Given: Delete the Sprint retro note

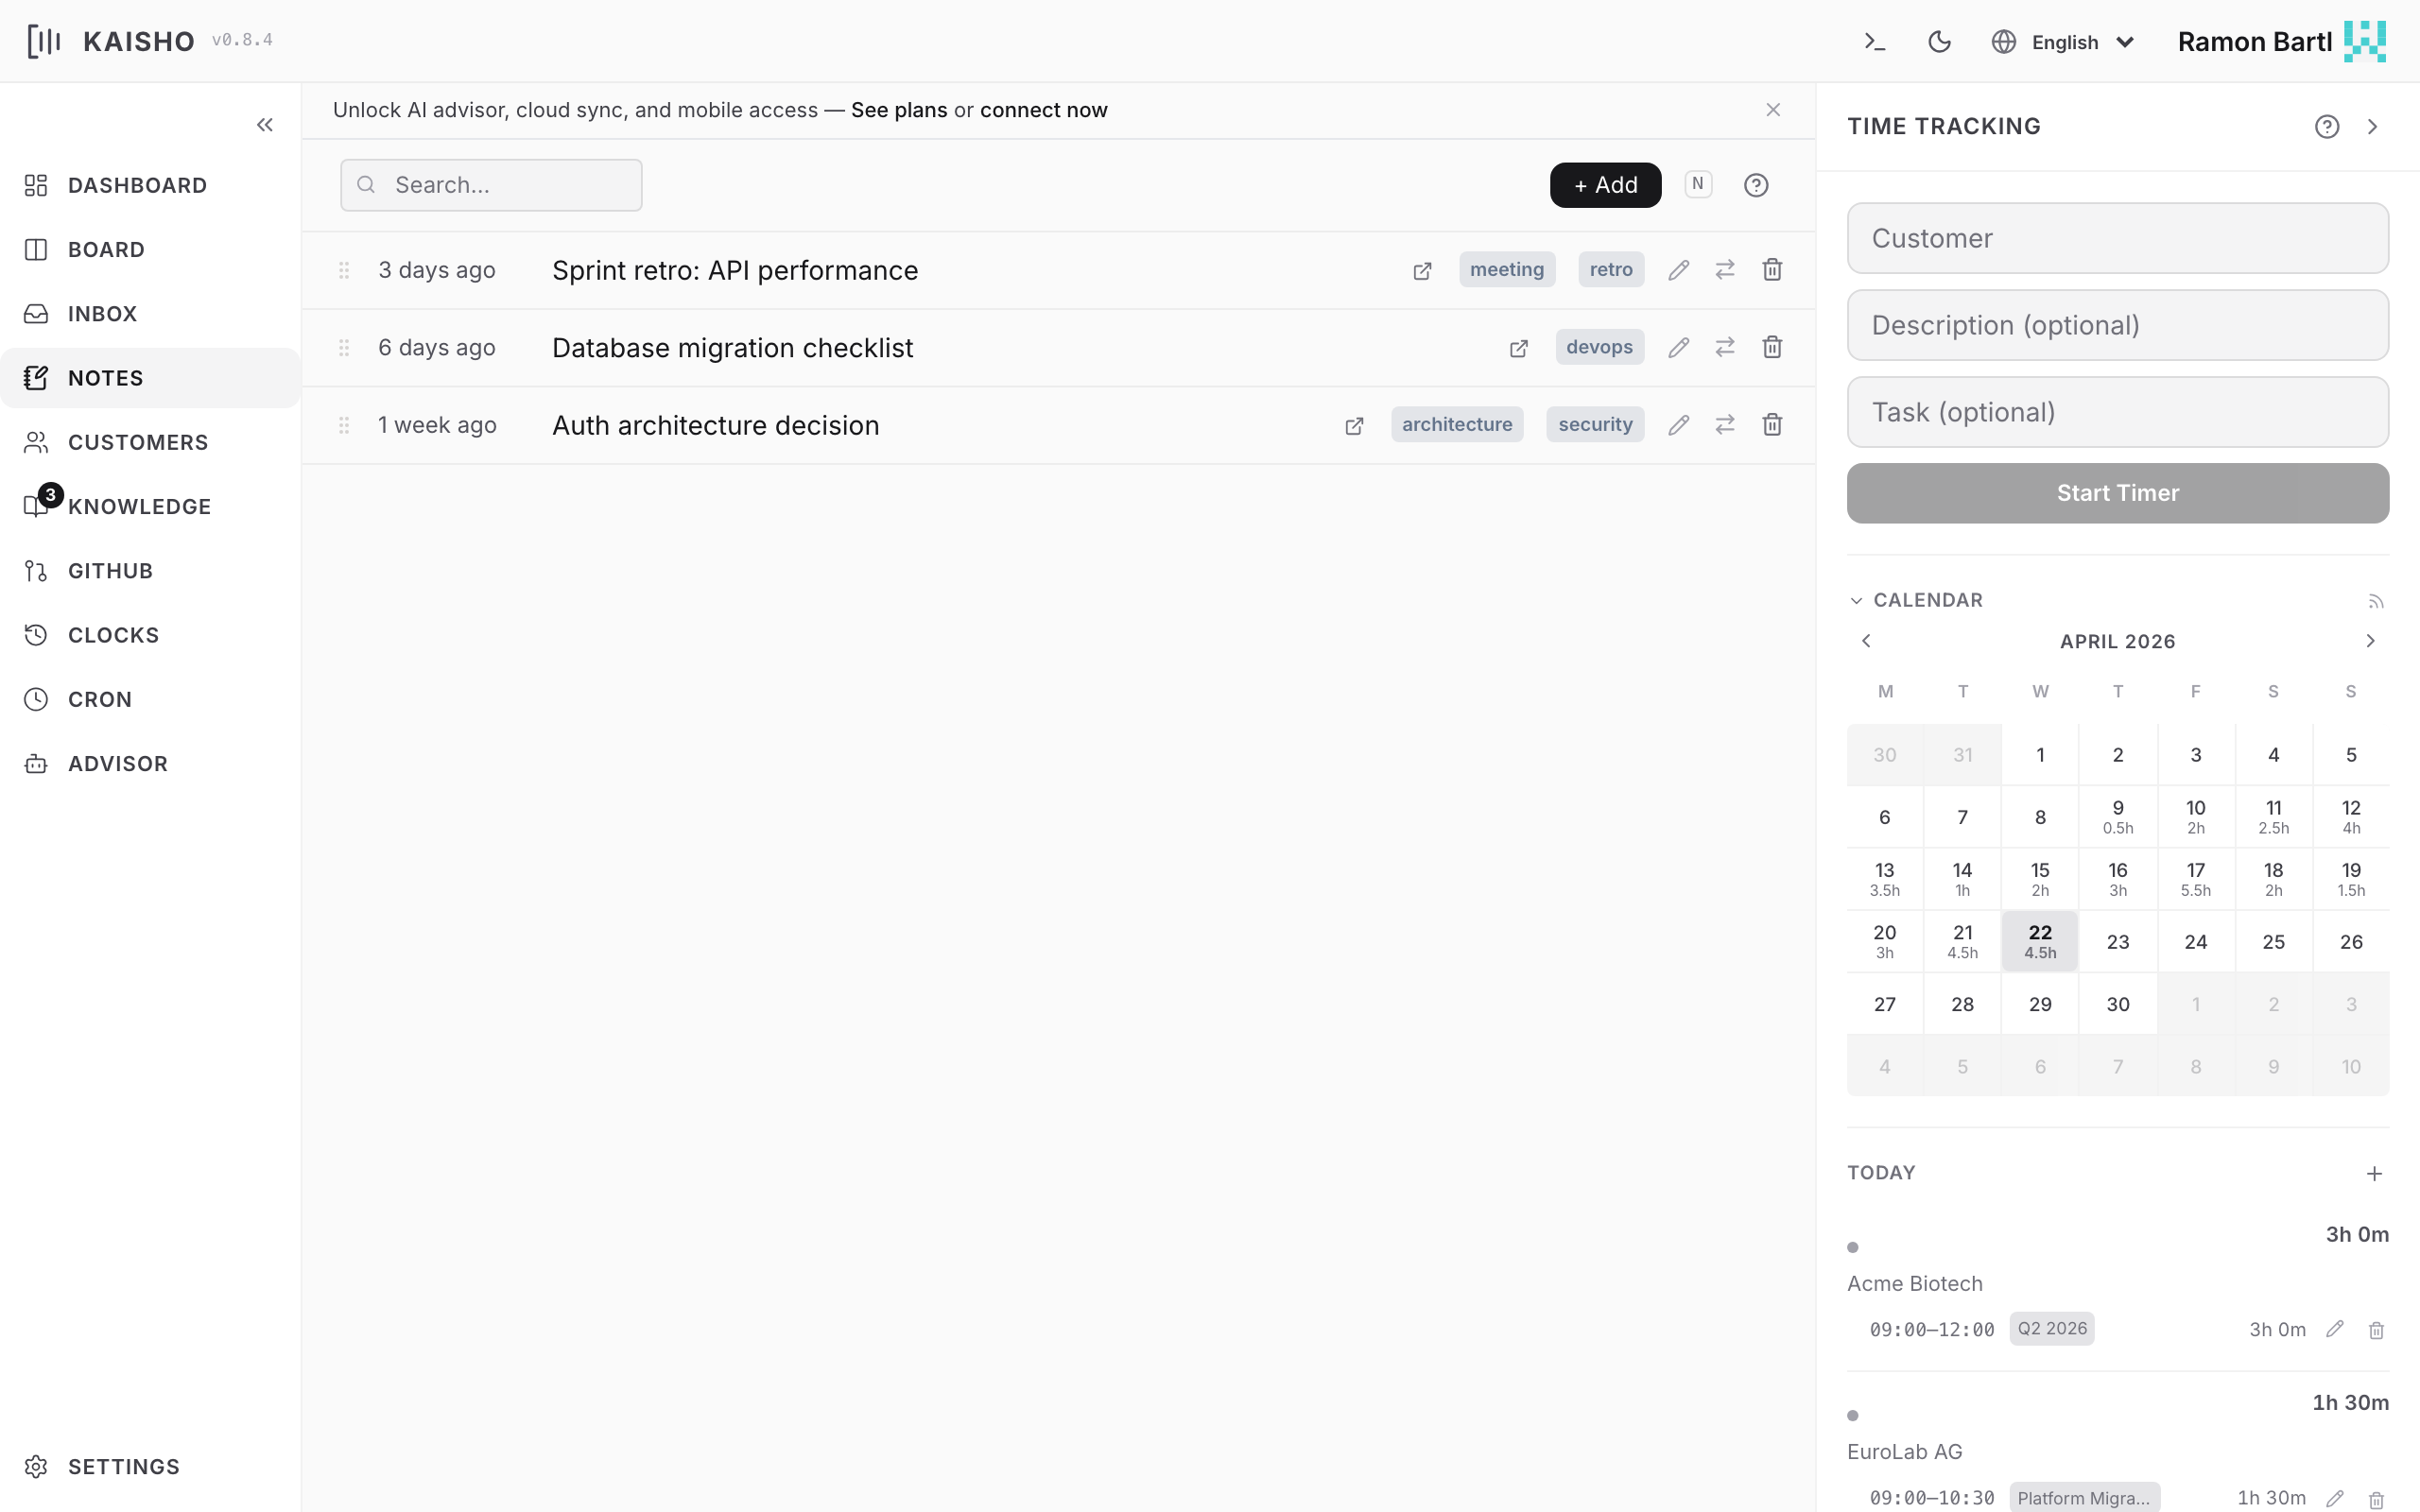Looking at the screenshot, I should (1772, 270).
